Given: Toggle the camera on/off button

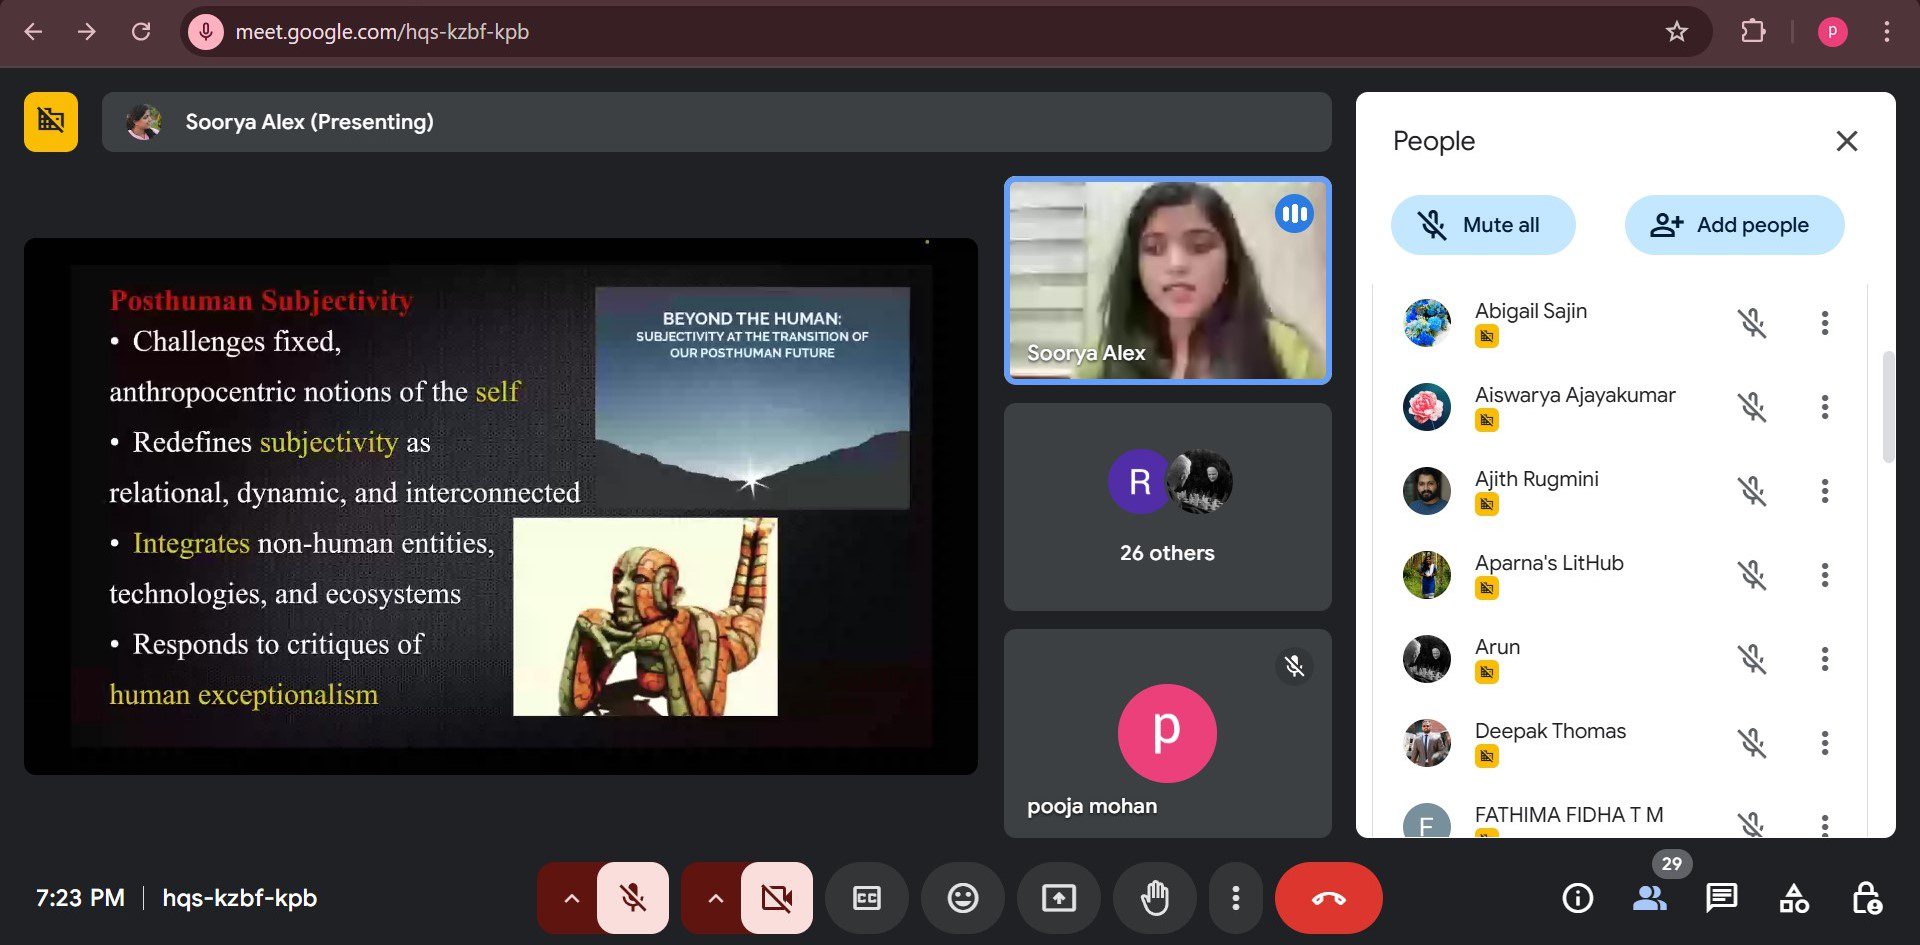Looking at the screenshot, I should 776,898.
